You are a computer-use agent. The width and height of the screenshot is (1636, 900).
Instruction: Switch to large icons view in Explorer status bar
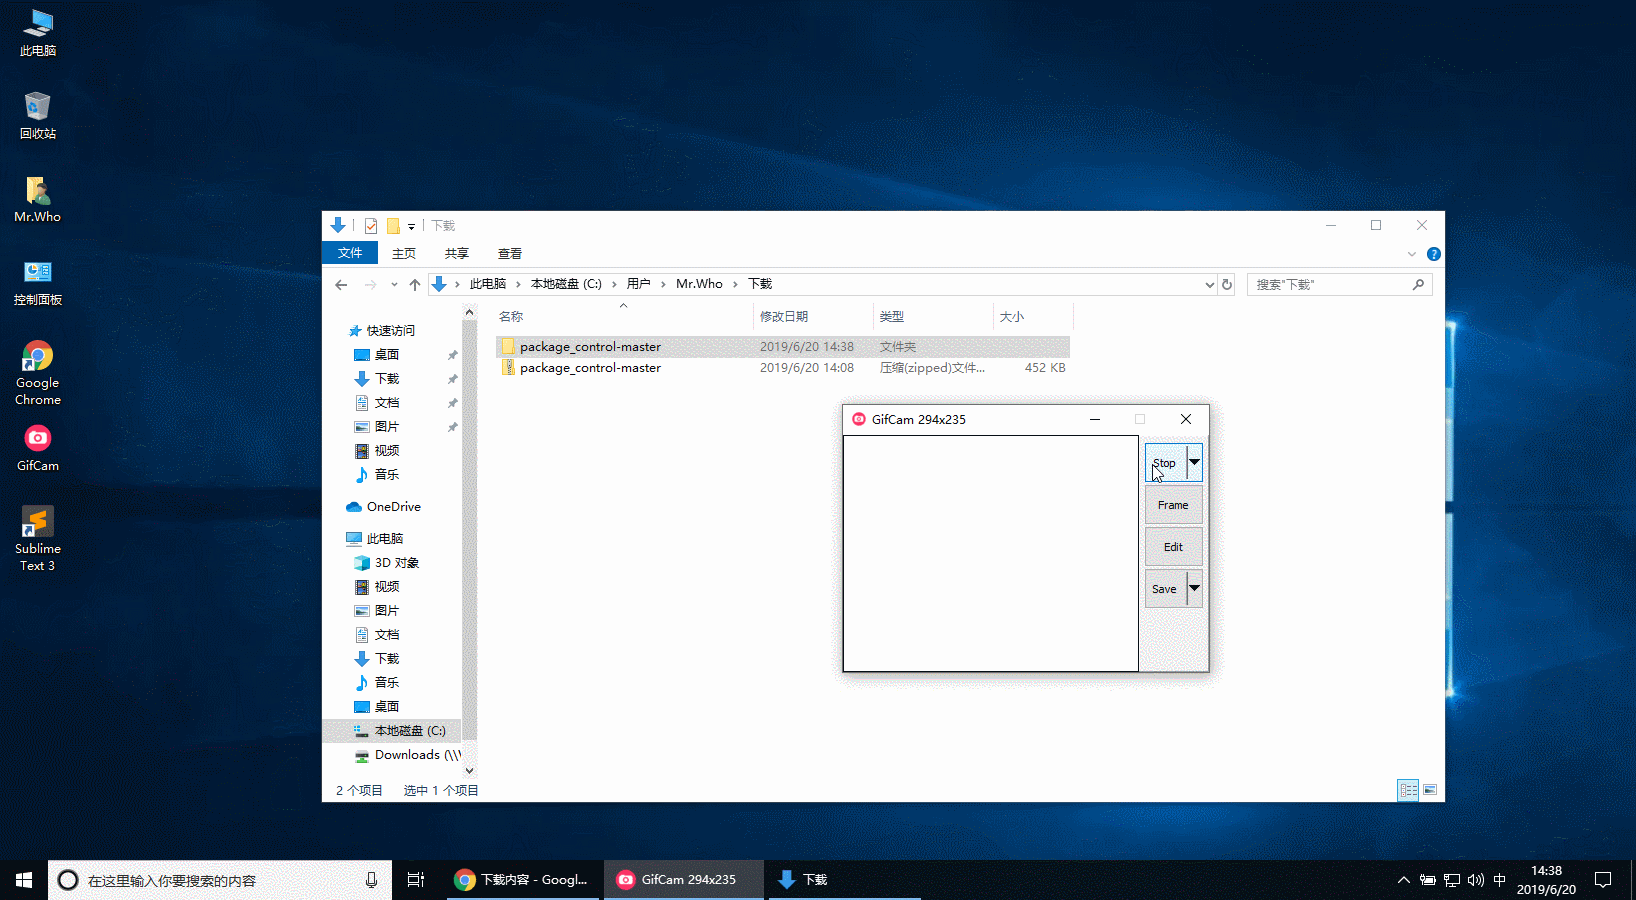click(x=1430, y=790)
